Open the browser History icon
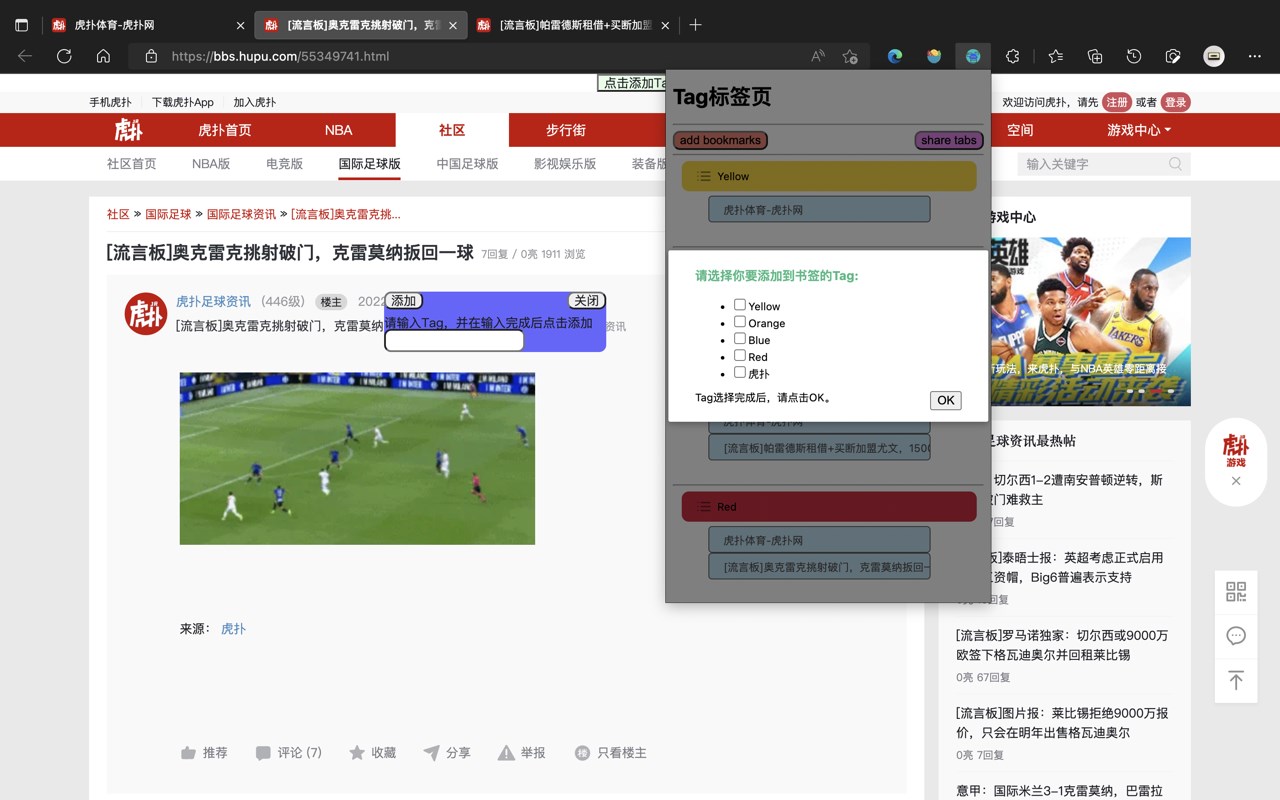 [x=1134, y=56]
